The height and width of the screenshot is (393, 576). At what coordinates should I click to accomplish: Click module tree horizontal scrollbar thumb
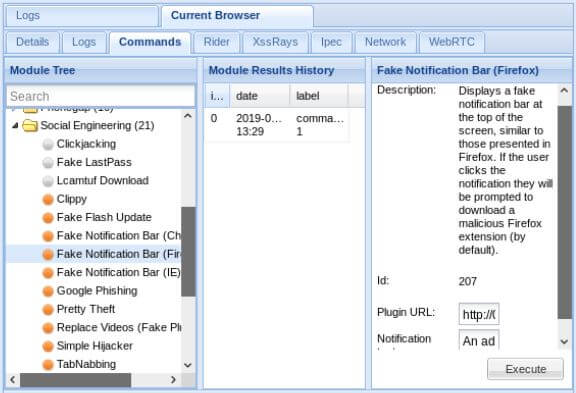pos(75,380)
